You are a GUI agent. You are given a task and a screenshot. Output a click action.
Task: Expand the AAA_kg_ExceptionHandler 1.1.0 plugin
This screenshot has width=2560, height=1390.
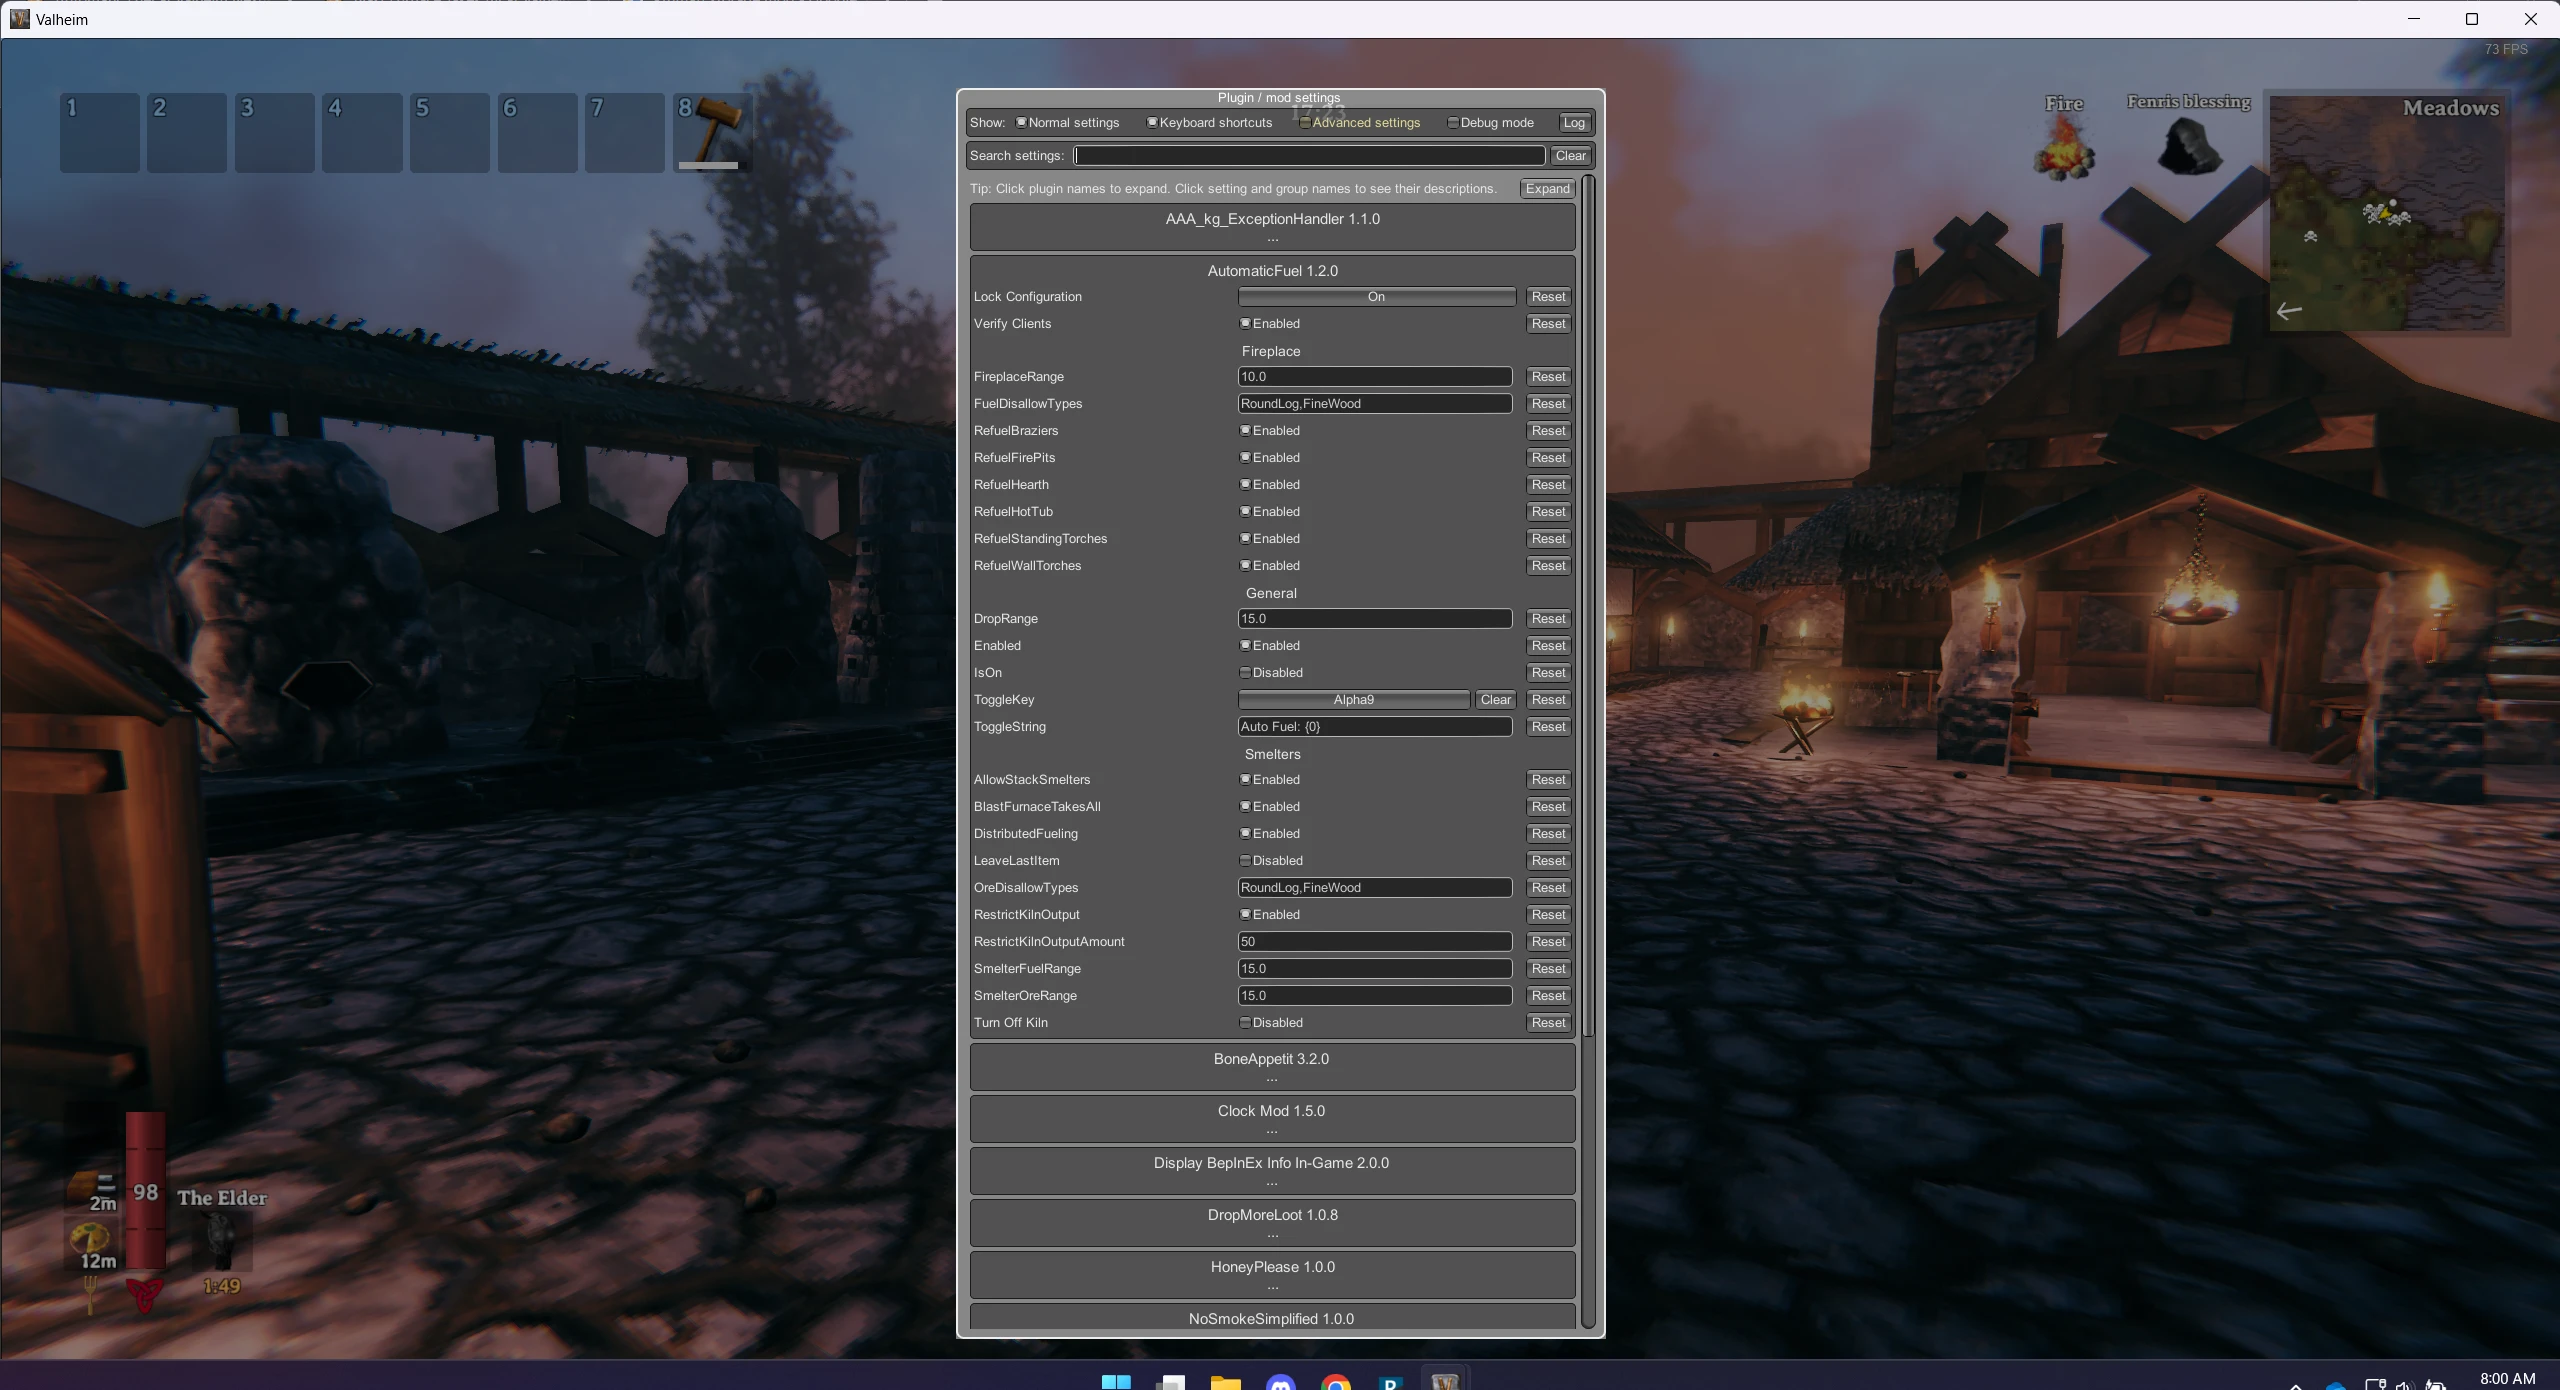click(1272, 227)
